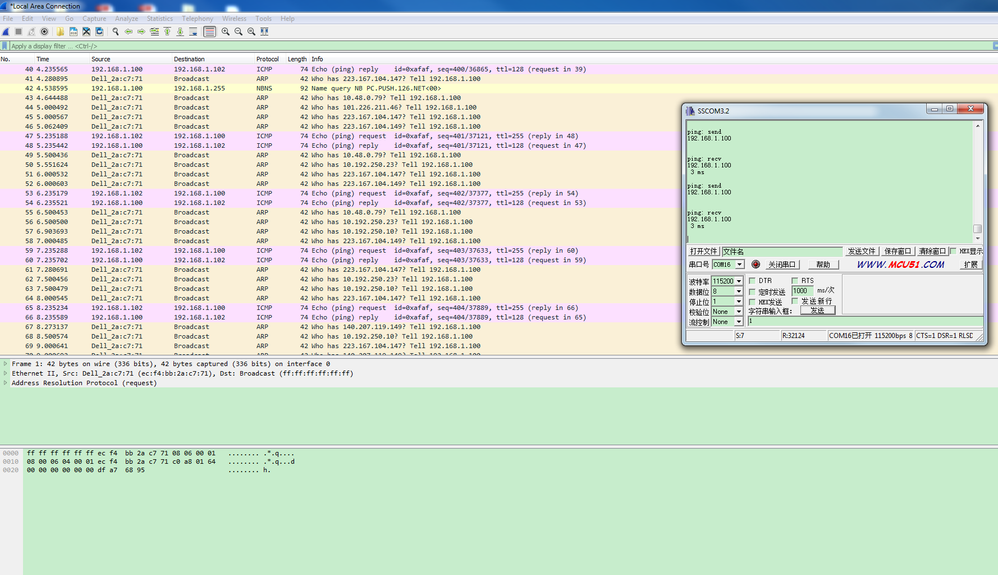Screen dimensions: 998x575
Task: Open the 数据位 dropdown showing 8
Action: pos(739,292)
